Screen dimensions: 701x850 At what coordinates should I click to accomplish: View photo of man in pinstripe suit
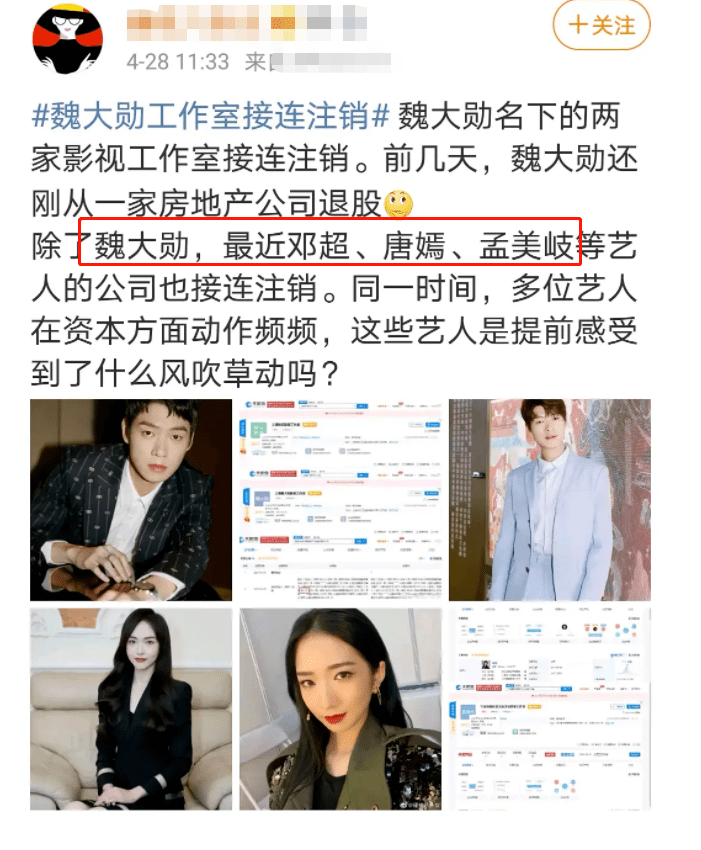[131, 500]
